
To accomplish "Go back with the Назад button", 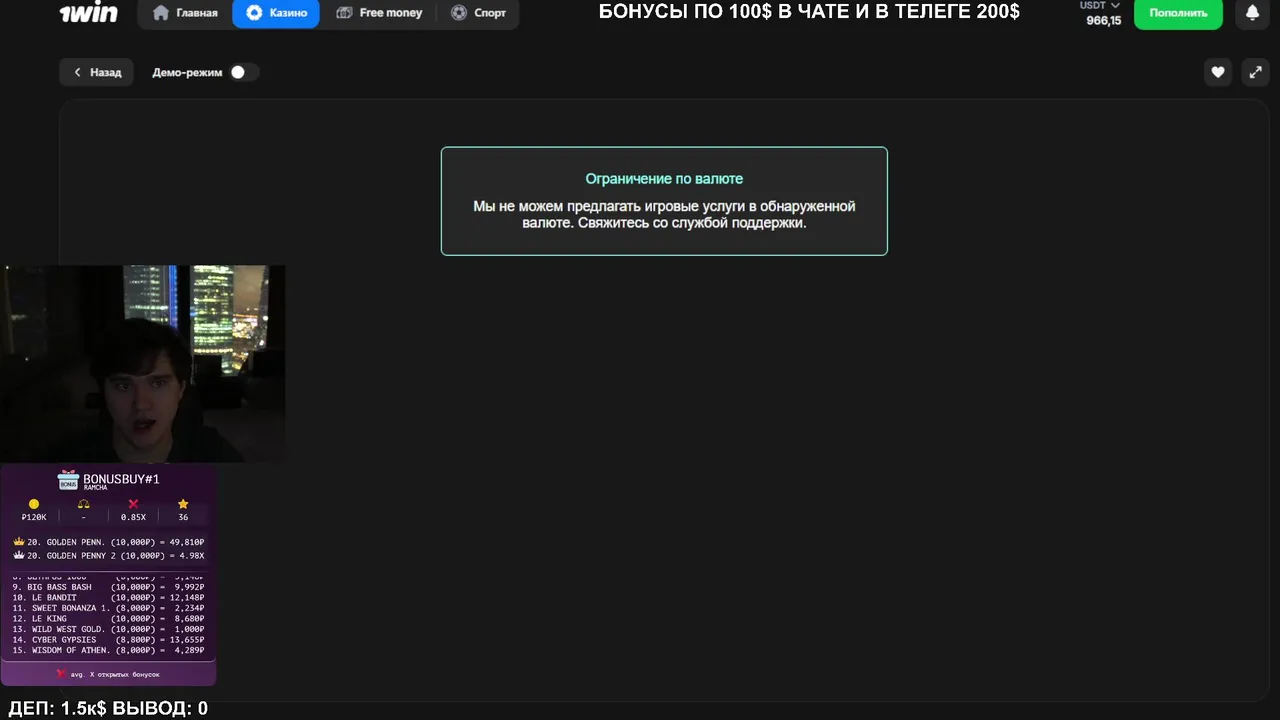I will click(x=97, y=72).
